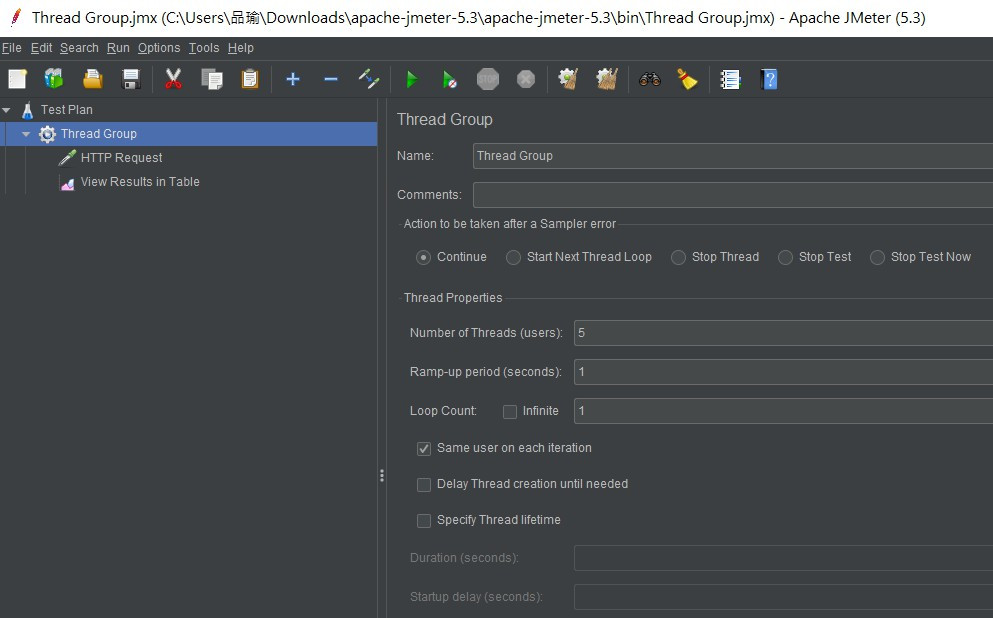Click the Help question mark icon
This screenshot has height=618, width=993.
pos(769,79)
